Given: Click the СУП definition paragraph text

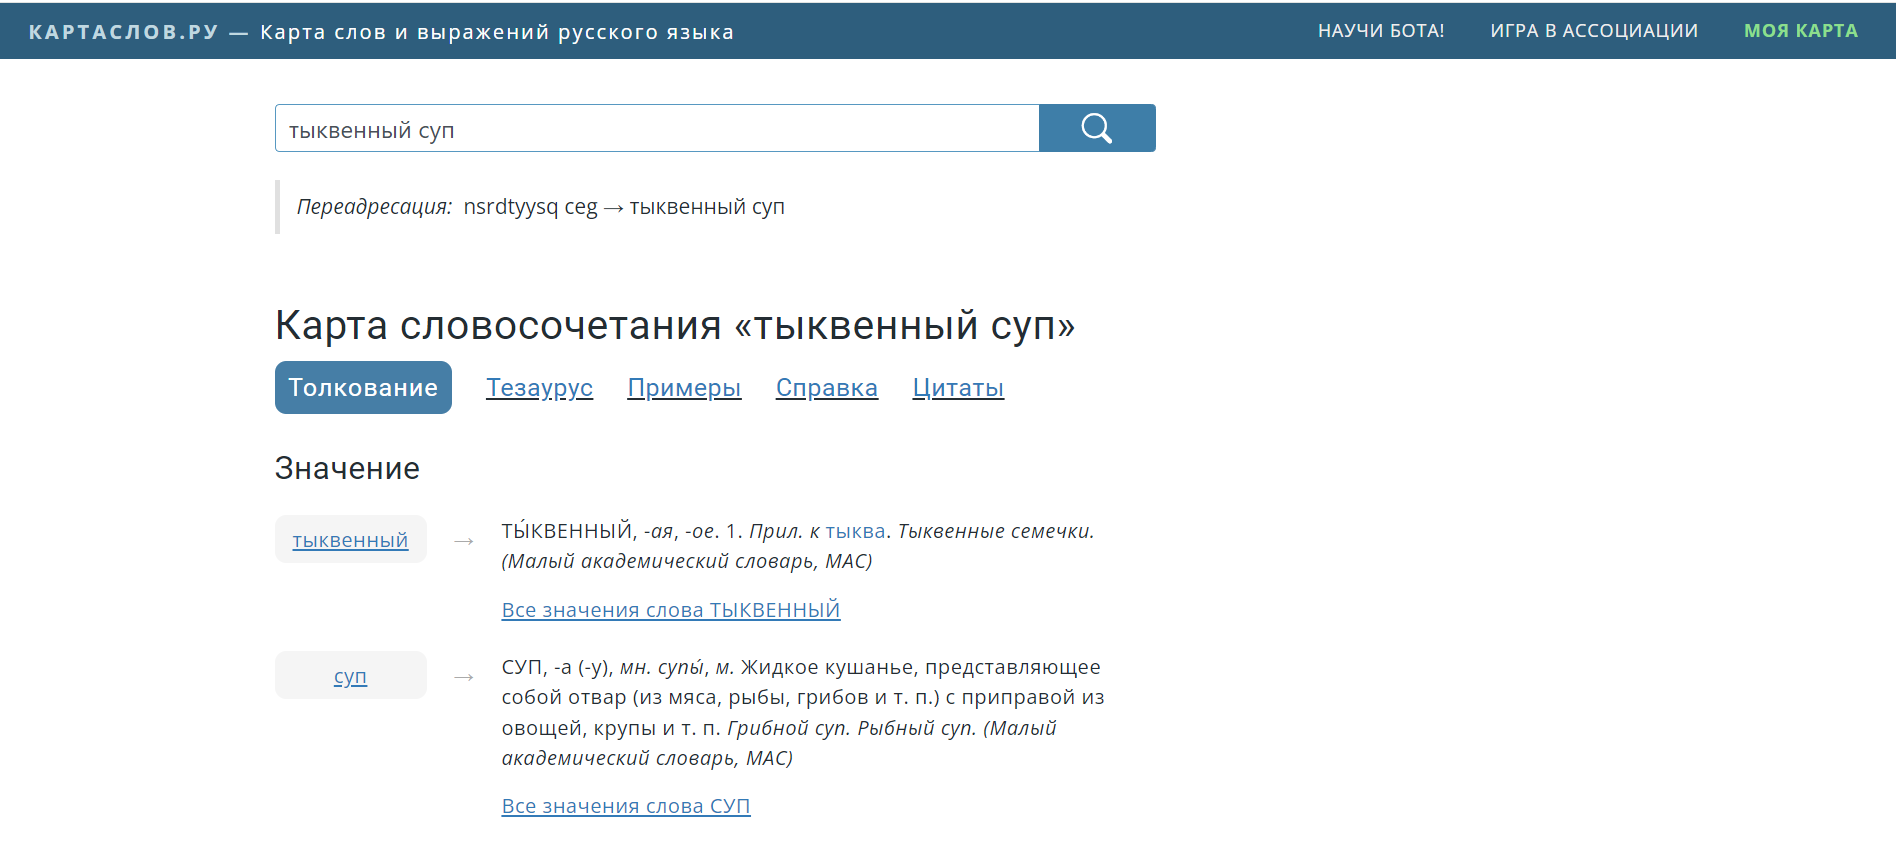Looking at the screenshot, I should point(803,712).
